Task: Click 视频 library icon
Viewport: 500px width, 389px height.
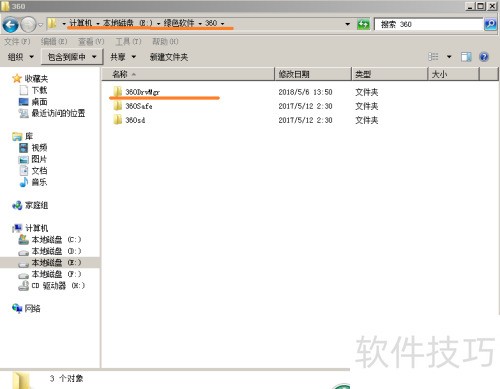Action: click(x=23, y=148)
